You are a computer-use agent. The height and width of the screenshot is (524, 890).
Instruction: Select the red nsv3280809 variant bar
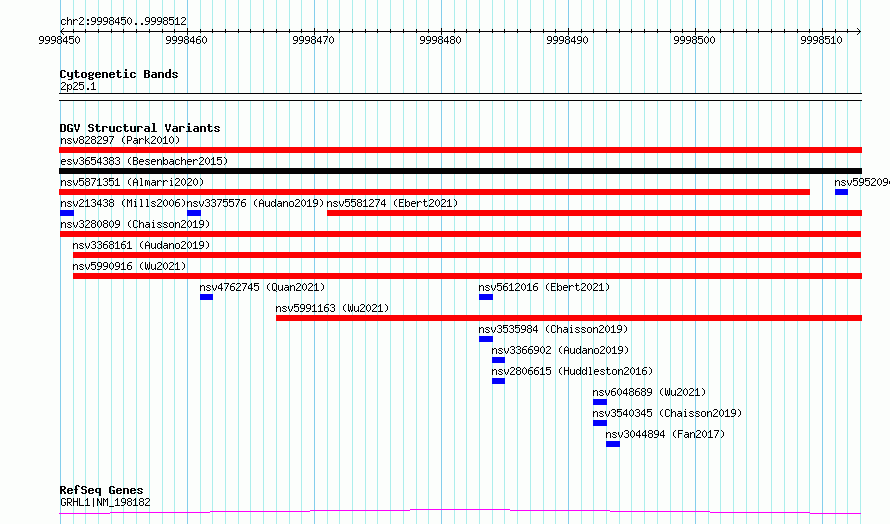(460, 234)
